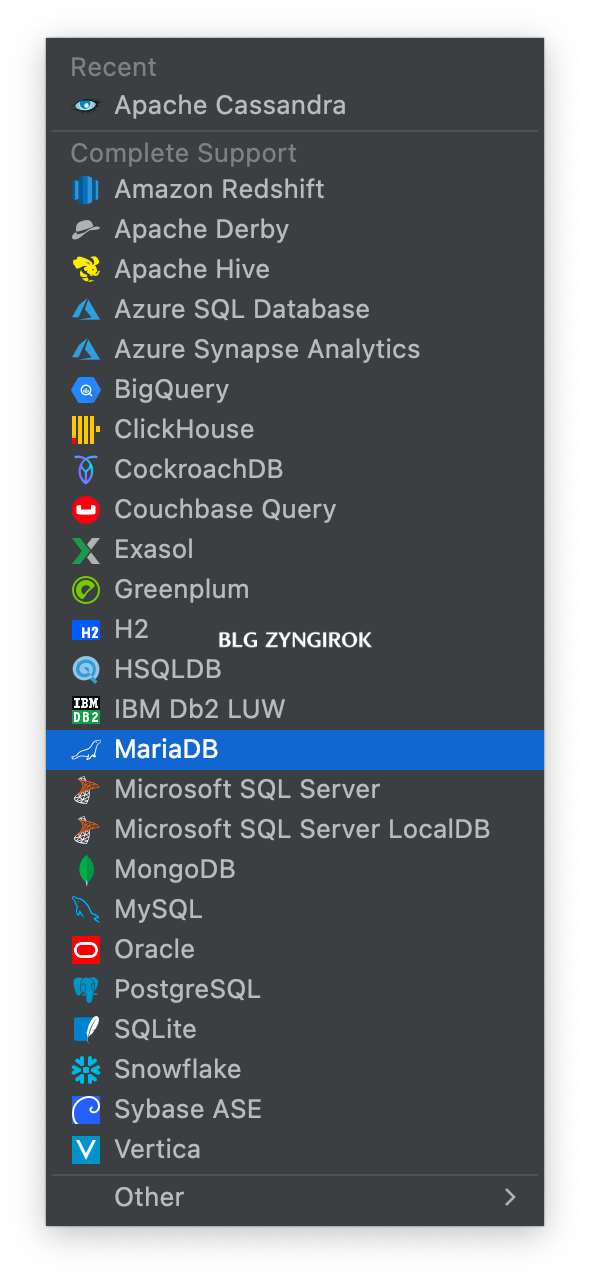The image size is (590, 1280).
Task: Click the Exasol X icon
Action: tap(86, 549)
